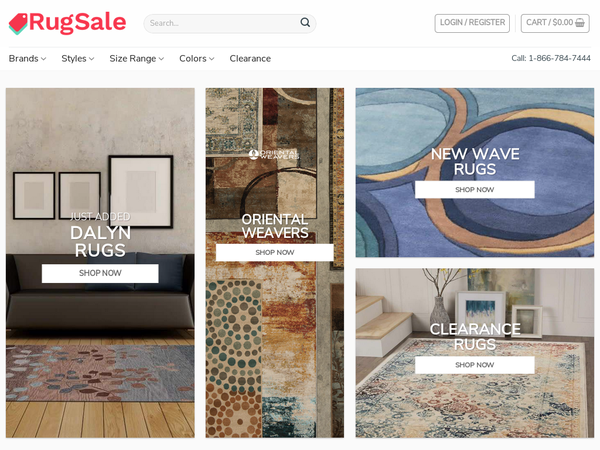Open the Colors dropdown menu

pos(197,59)
